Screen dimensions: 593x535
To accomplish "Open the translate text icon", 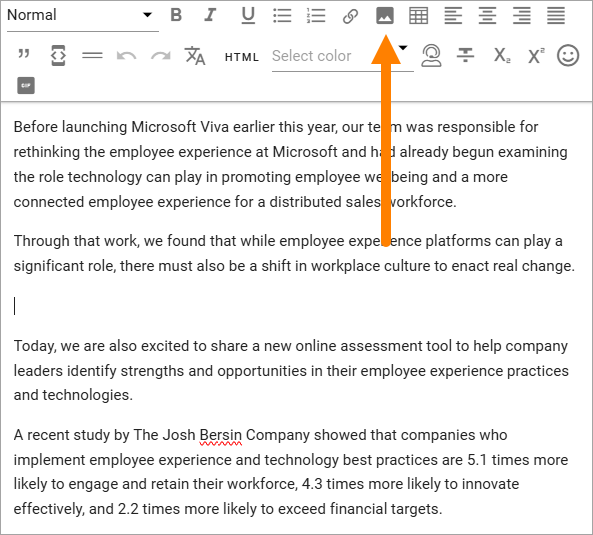I will 195,56.
